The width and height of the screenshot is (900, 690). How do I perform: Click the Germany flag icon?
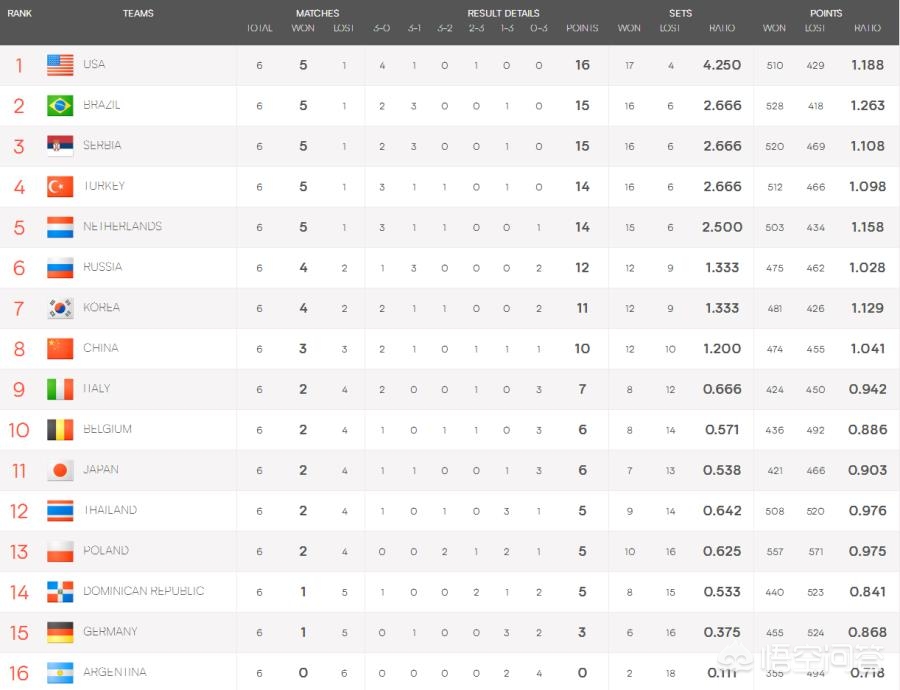60,632
